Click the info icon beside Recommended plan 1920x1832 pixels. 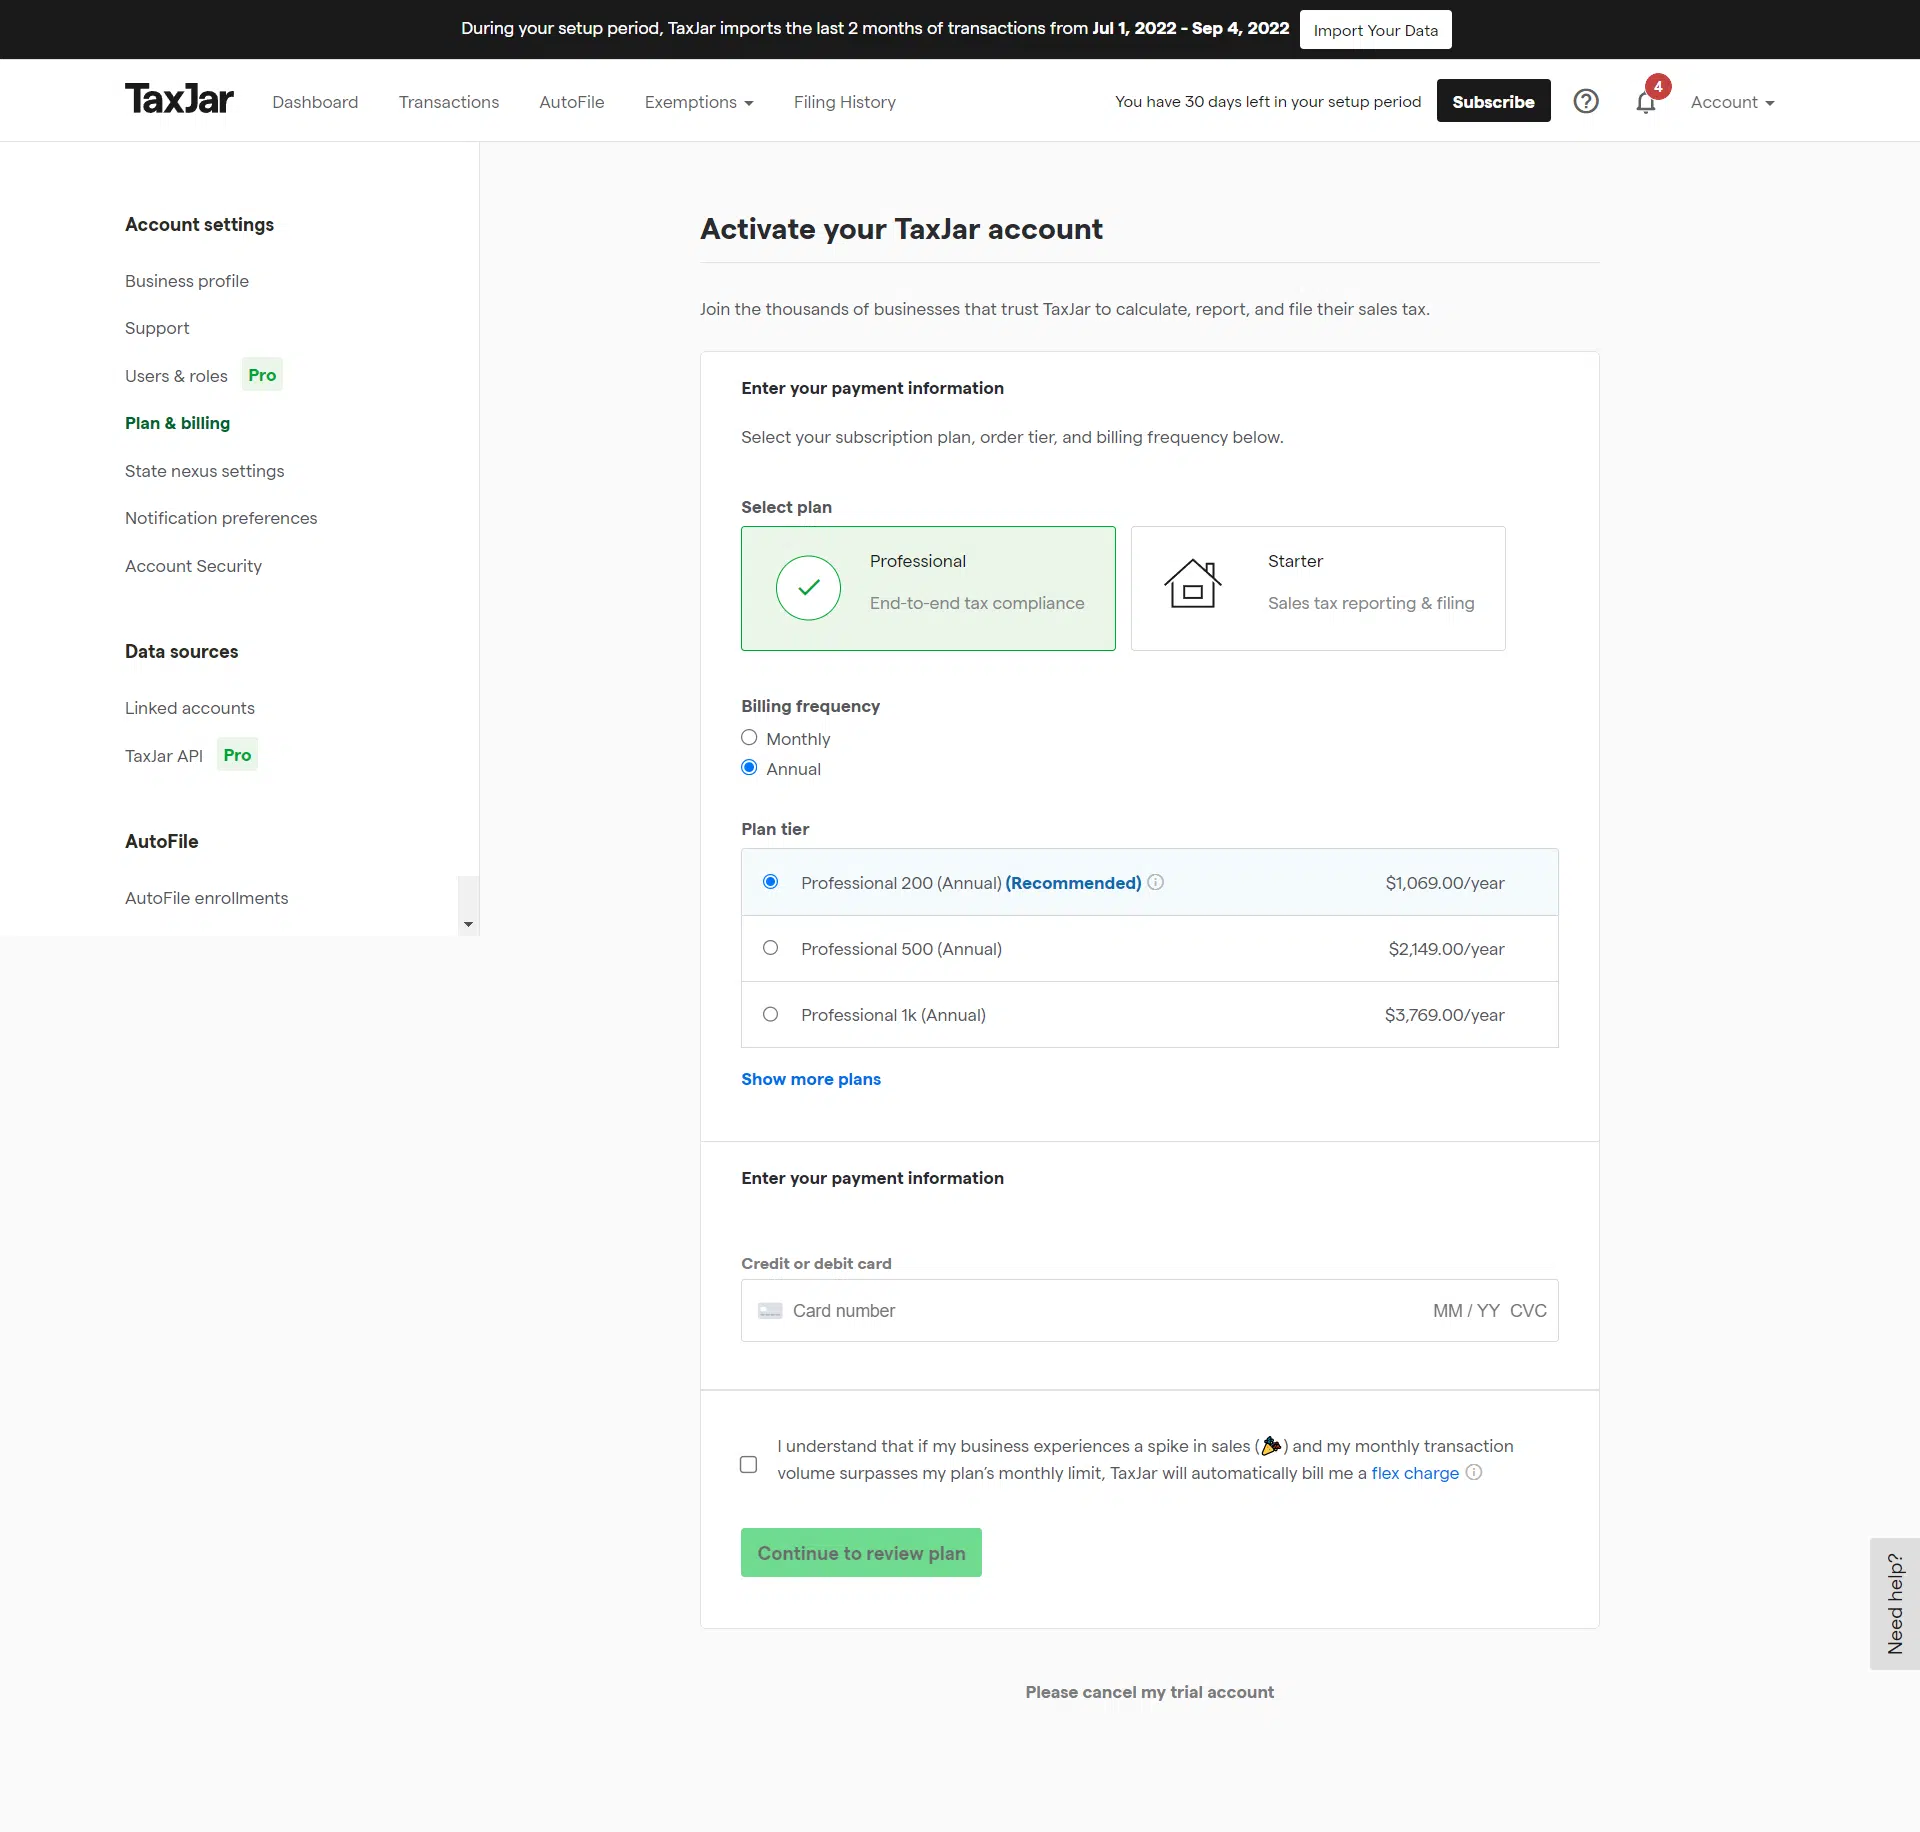tap(1155, 882)
